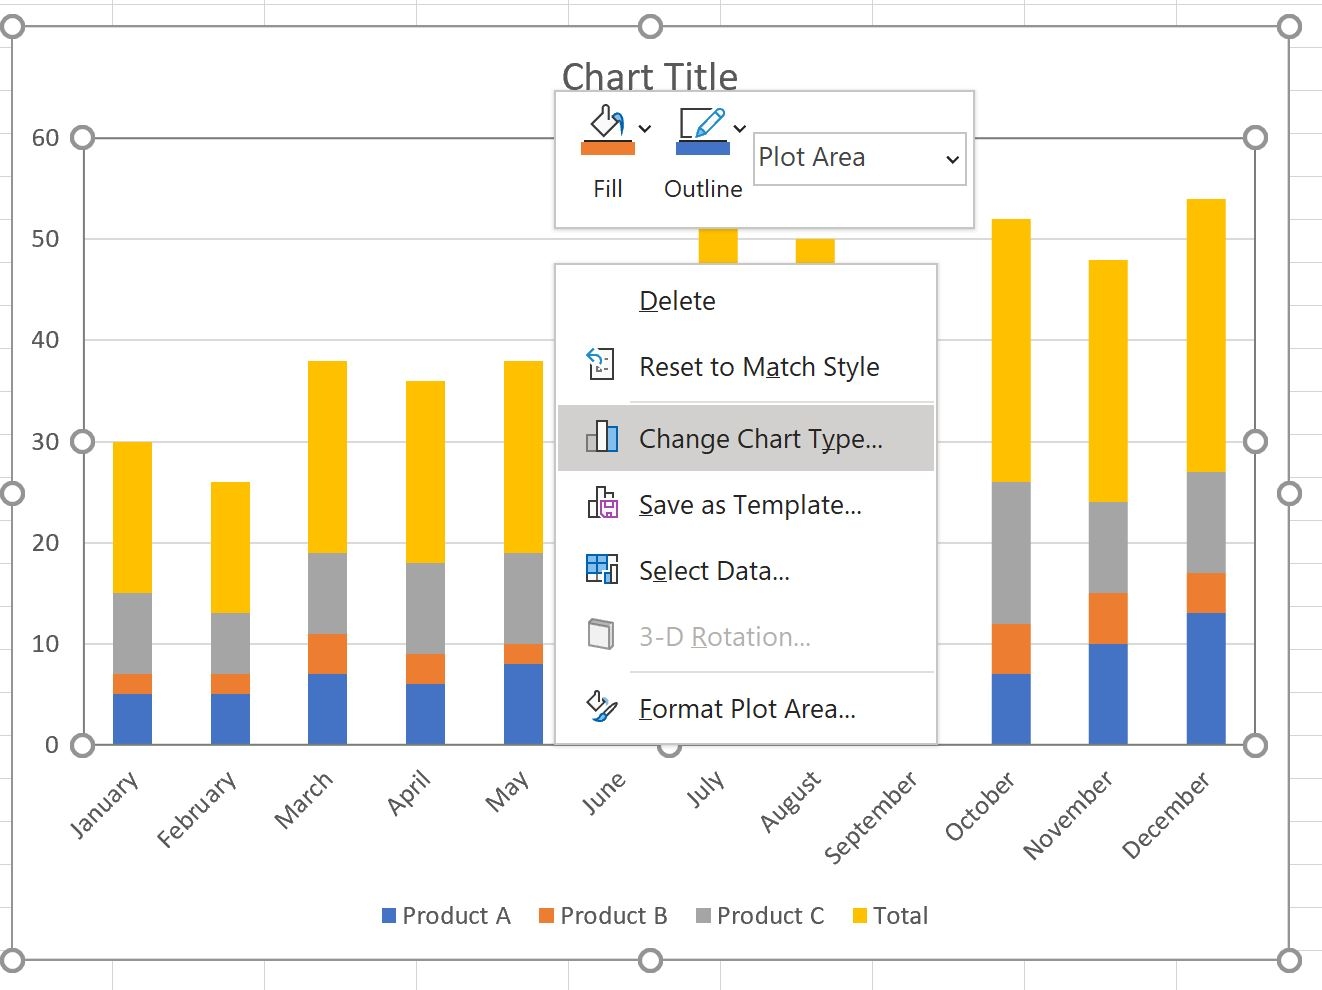This screenshot has height=990, width=1322.
Task: Click the Format Plot Area icon
Action: pyautogui.click(x=601, y=708)
